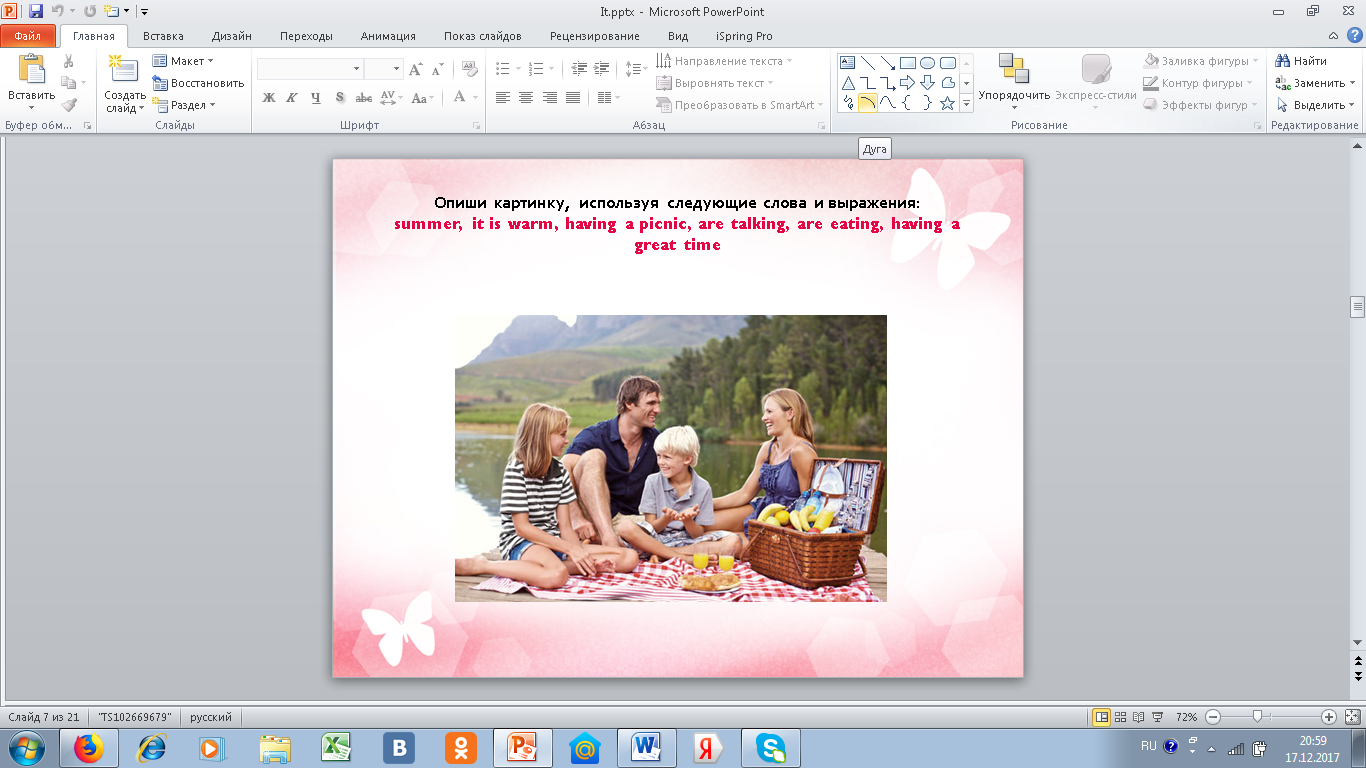Screen dimensions: 1366x768
Task: Pick the Right Arrow block shape
Action: pos(908,83)
